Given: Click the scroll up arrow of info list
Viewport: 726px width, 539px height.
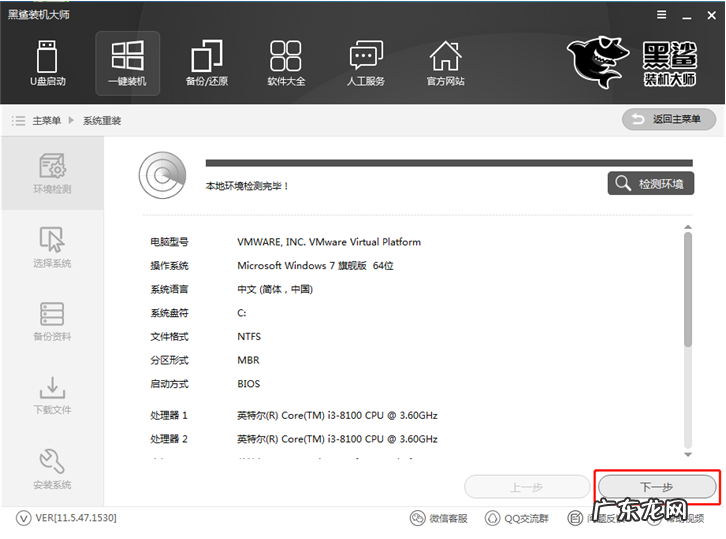Looking at the screenshot, I should [x=688, y=227].
